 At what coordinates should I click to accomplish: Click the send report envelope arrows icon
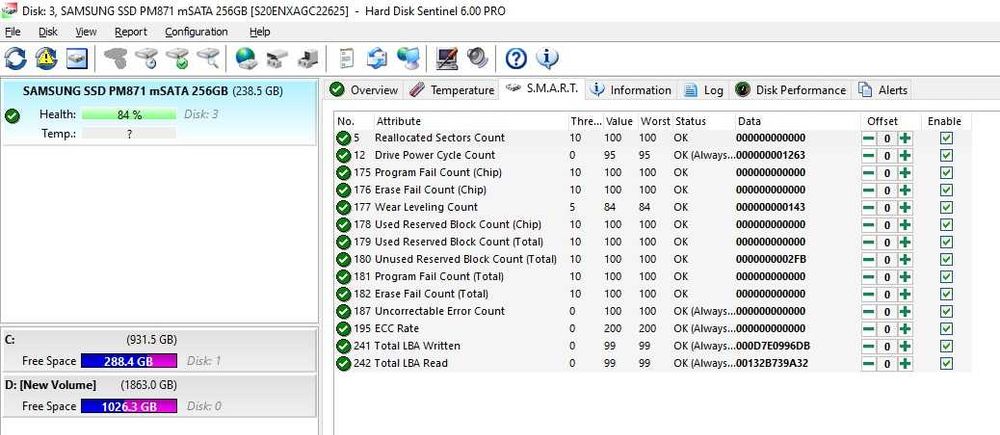click(x=376, y=59)
